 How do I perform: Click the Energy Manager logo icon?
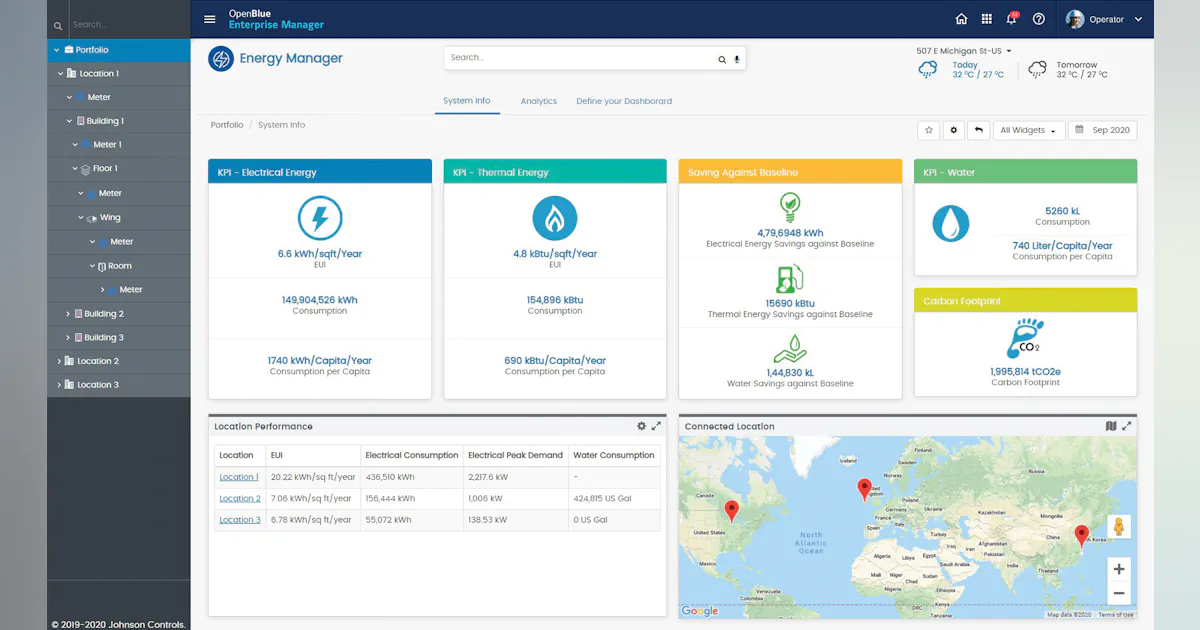coord(221,59)
